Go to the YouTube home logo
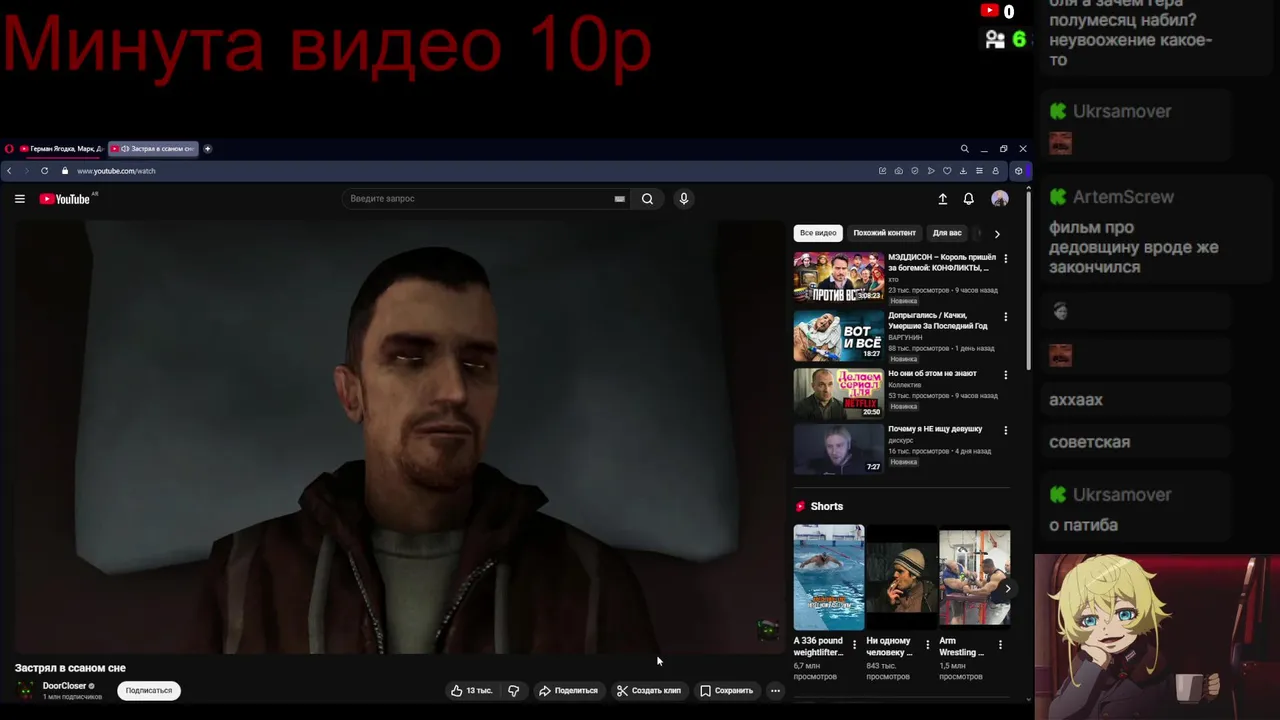 (x=65, y=199)
